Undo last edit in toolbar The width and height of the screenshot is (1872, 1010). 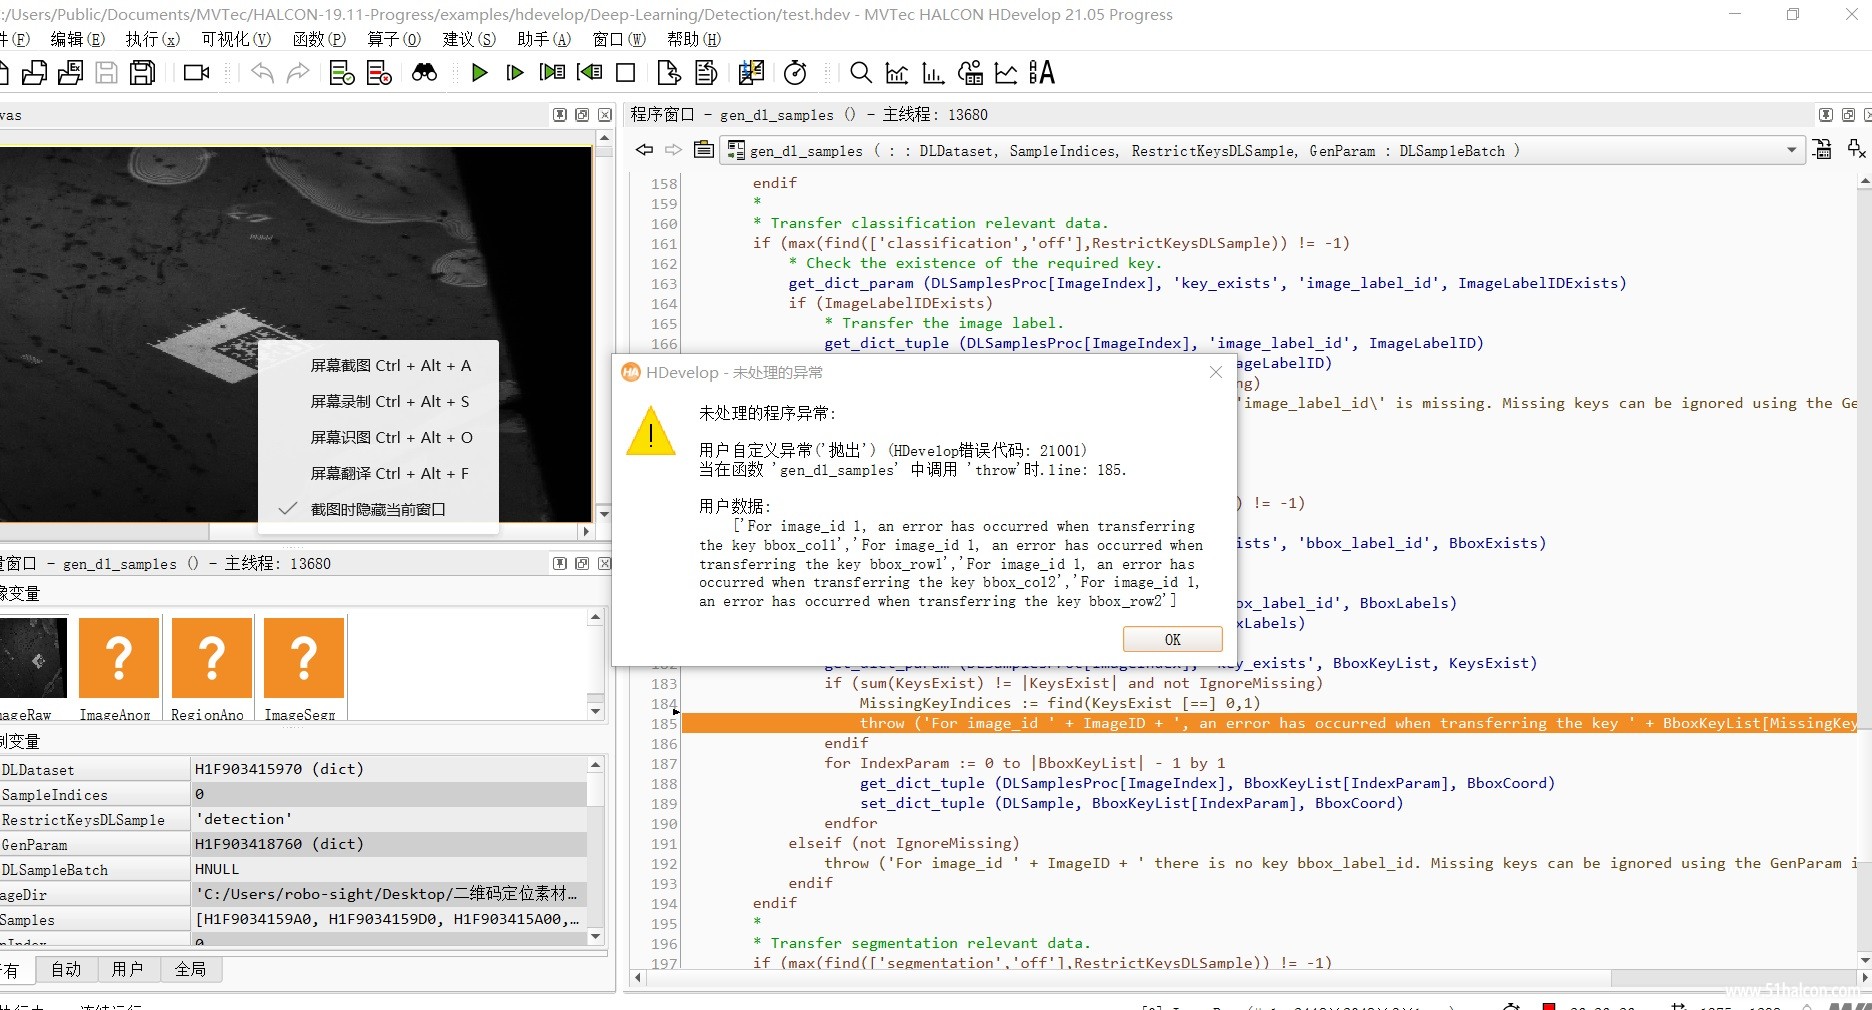point(262,73)
